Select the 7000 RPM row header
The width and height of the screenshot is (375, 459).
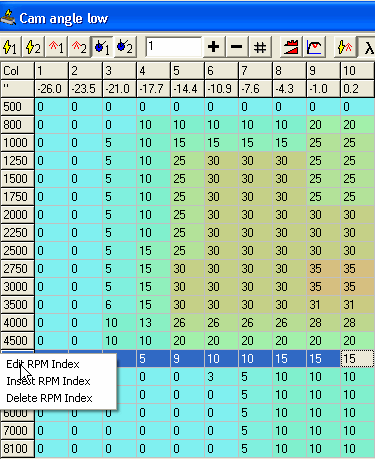pos(17,431)
